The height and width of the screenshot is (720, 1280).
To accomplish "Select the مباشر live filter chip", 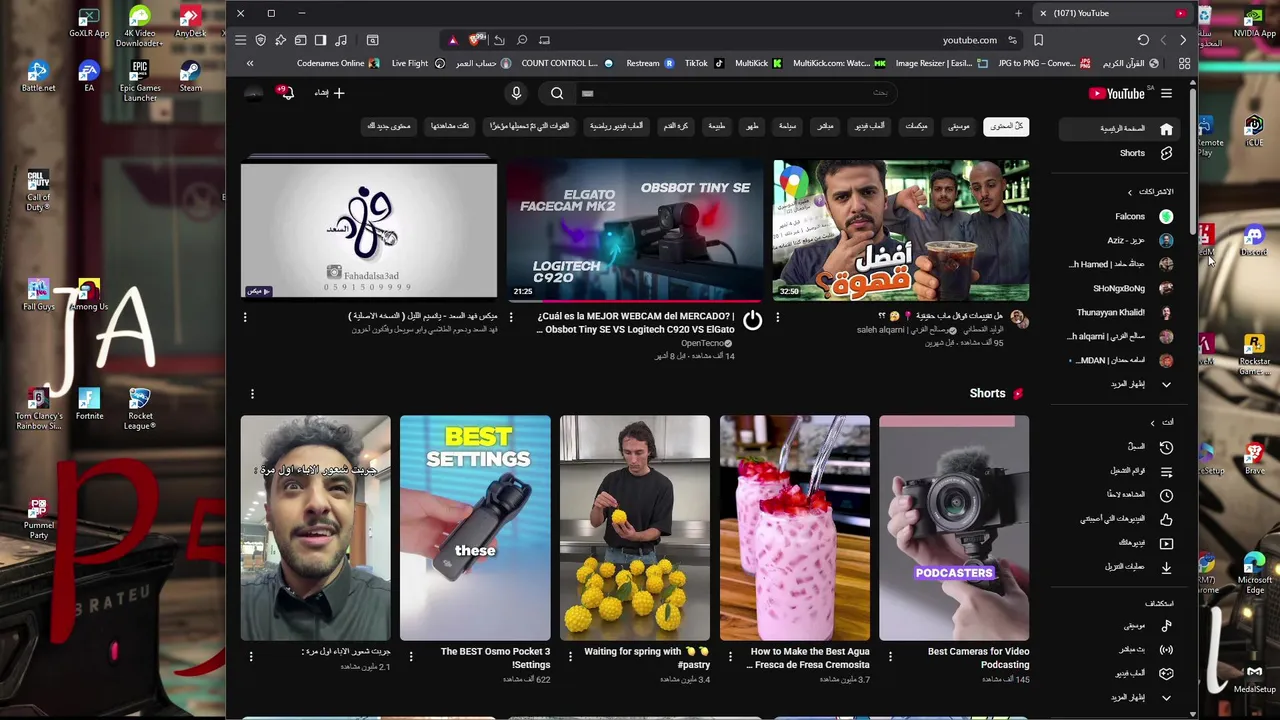I will [825, 126].
